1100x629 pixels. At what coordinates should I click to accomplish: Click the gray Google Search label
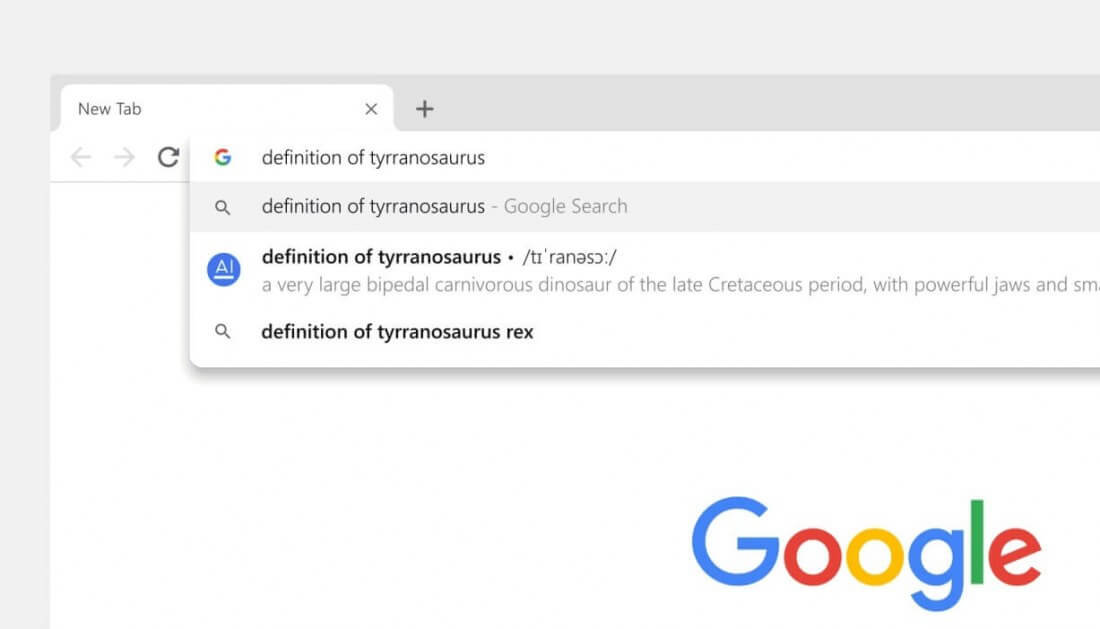tap(565, 206)
